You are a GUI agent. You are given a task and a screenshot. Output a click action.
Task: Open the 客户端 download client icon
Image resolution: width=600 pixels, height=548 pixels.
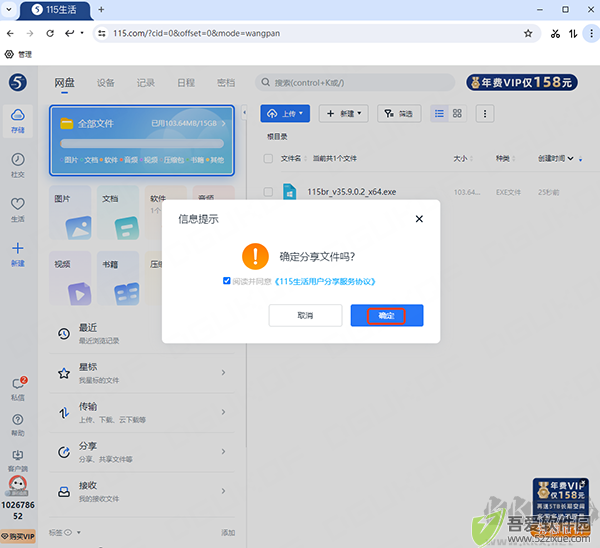18,460
